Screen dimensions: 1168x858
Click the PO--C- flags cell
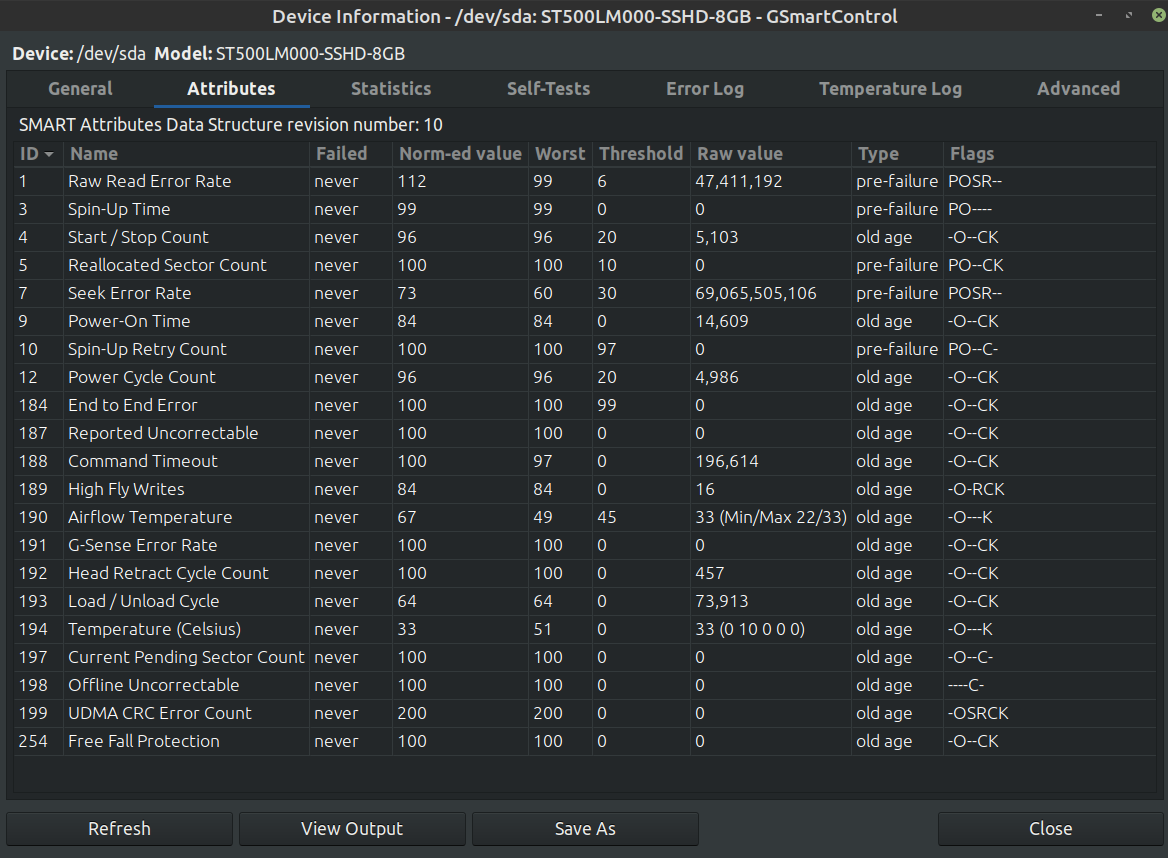pyautogui.click(x=972, y=349)
